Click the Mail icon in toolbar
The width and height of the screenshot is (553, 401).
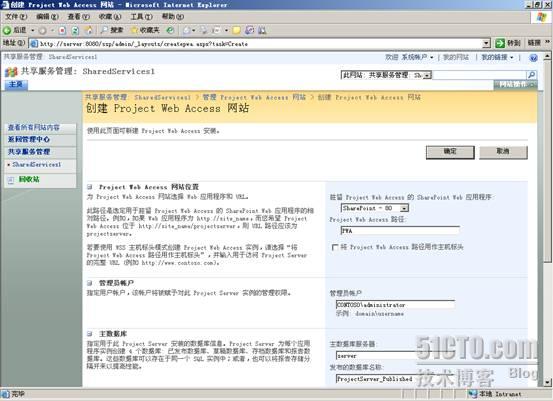coord(187,30)
